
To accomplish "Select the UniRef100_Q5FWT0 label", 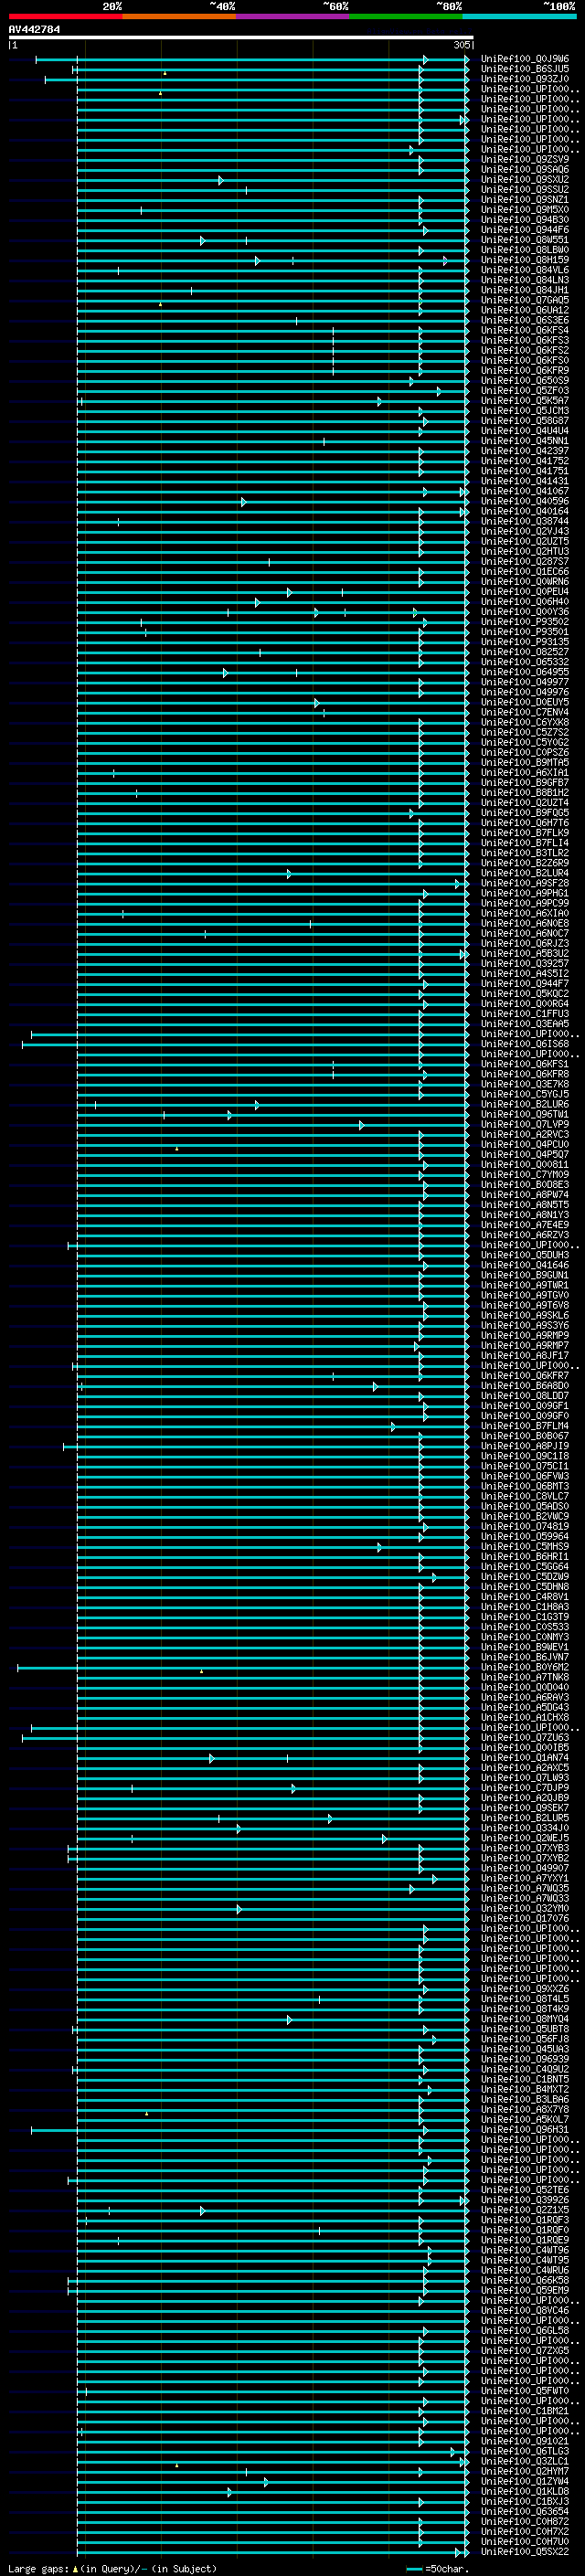I will click(525, 2391).
